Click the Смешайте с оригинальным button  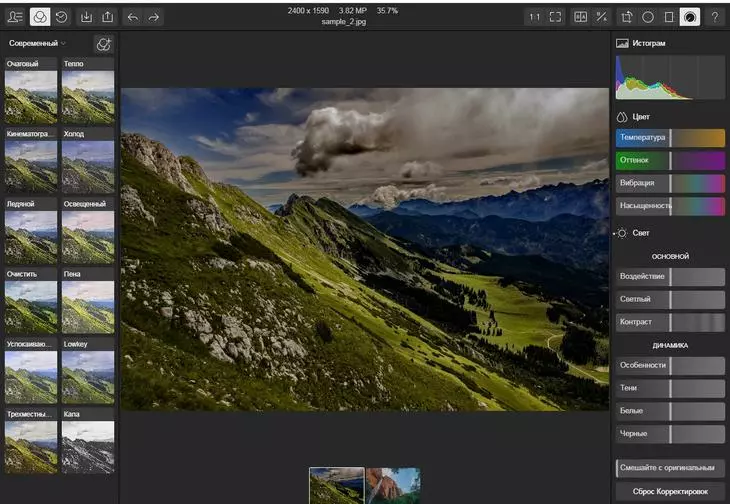[x=670, y=467]
